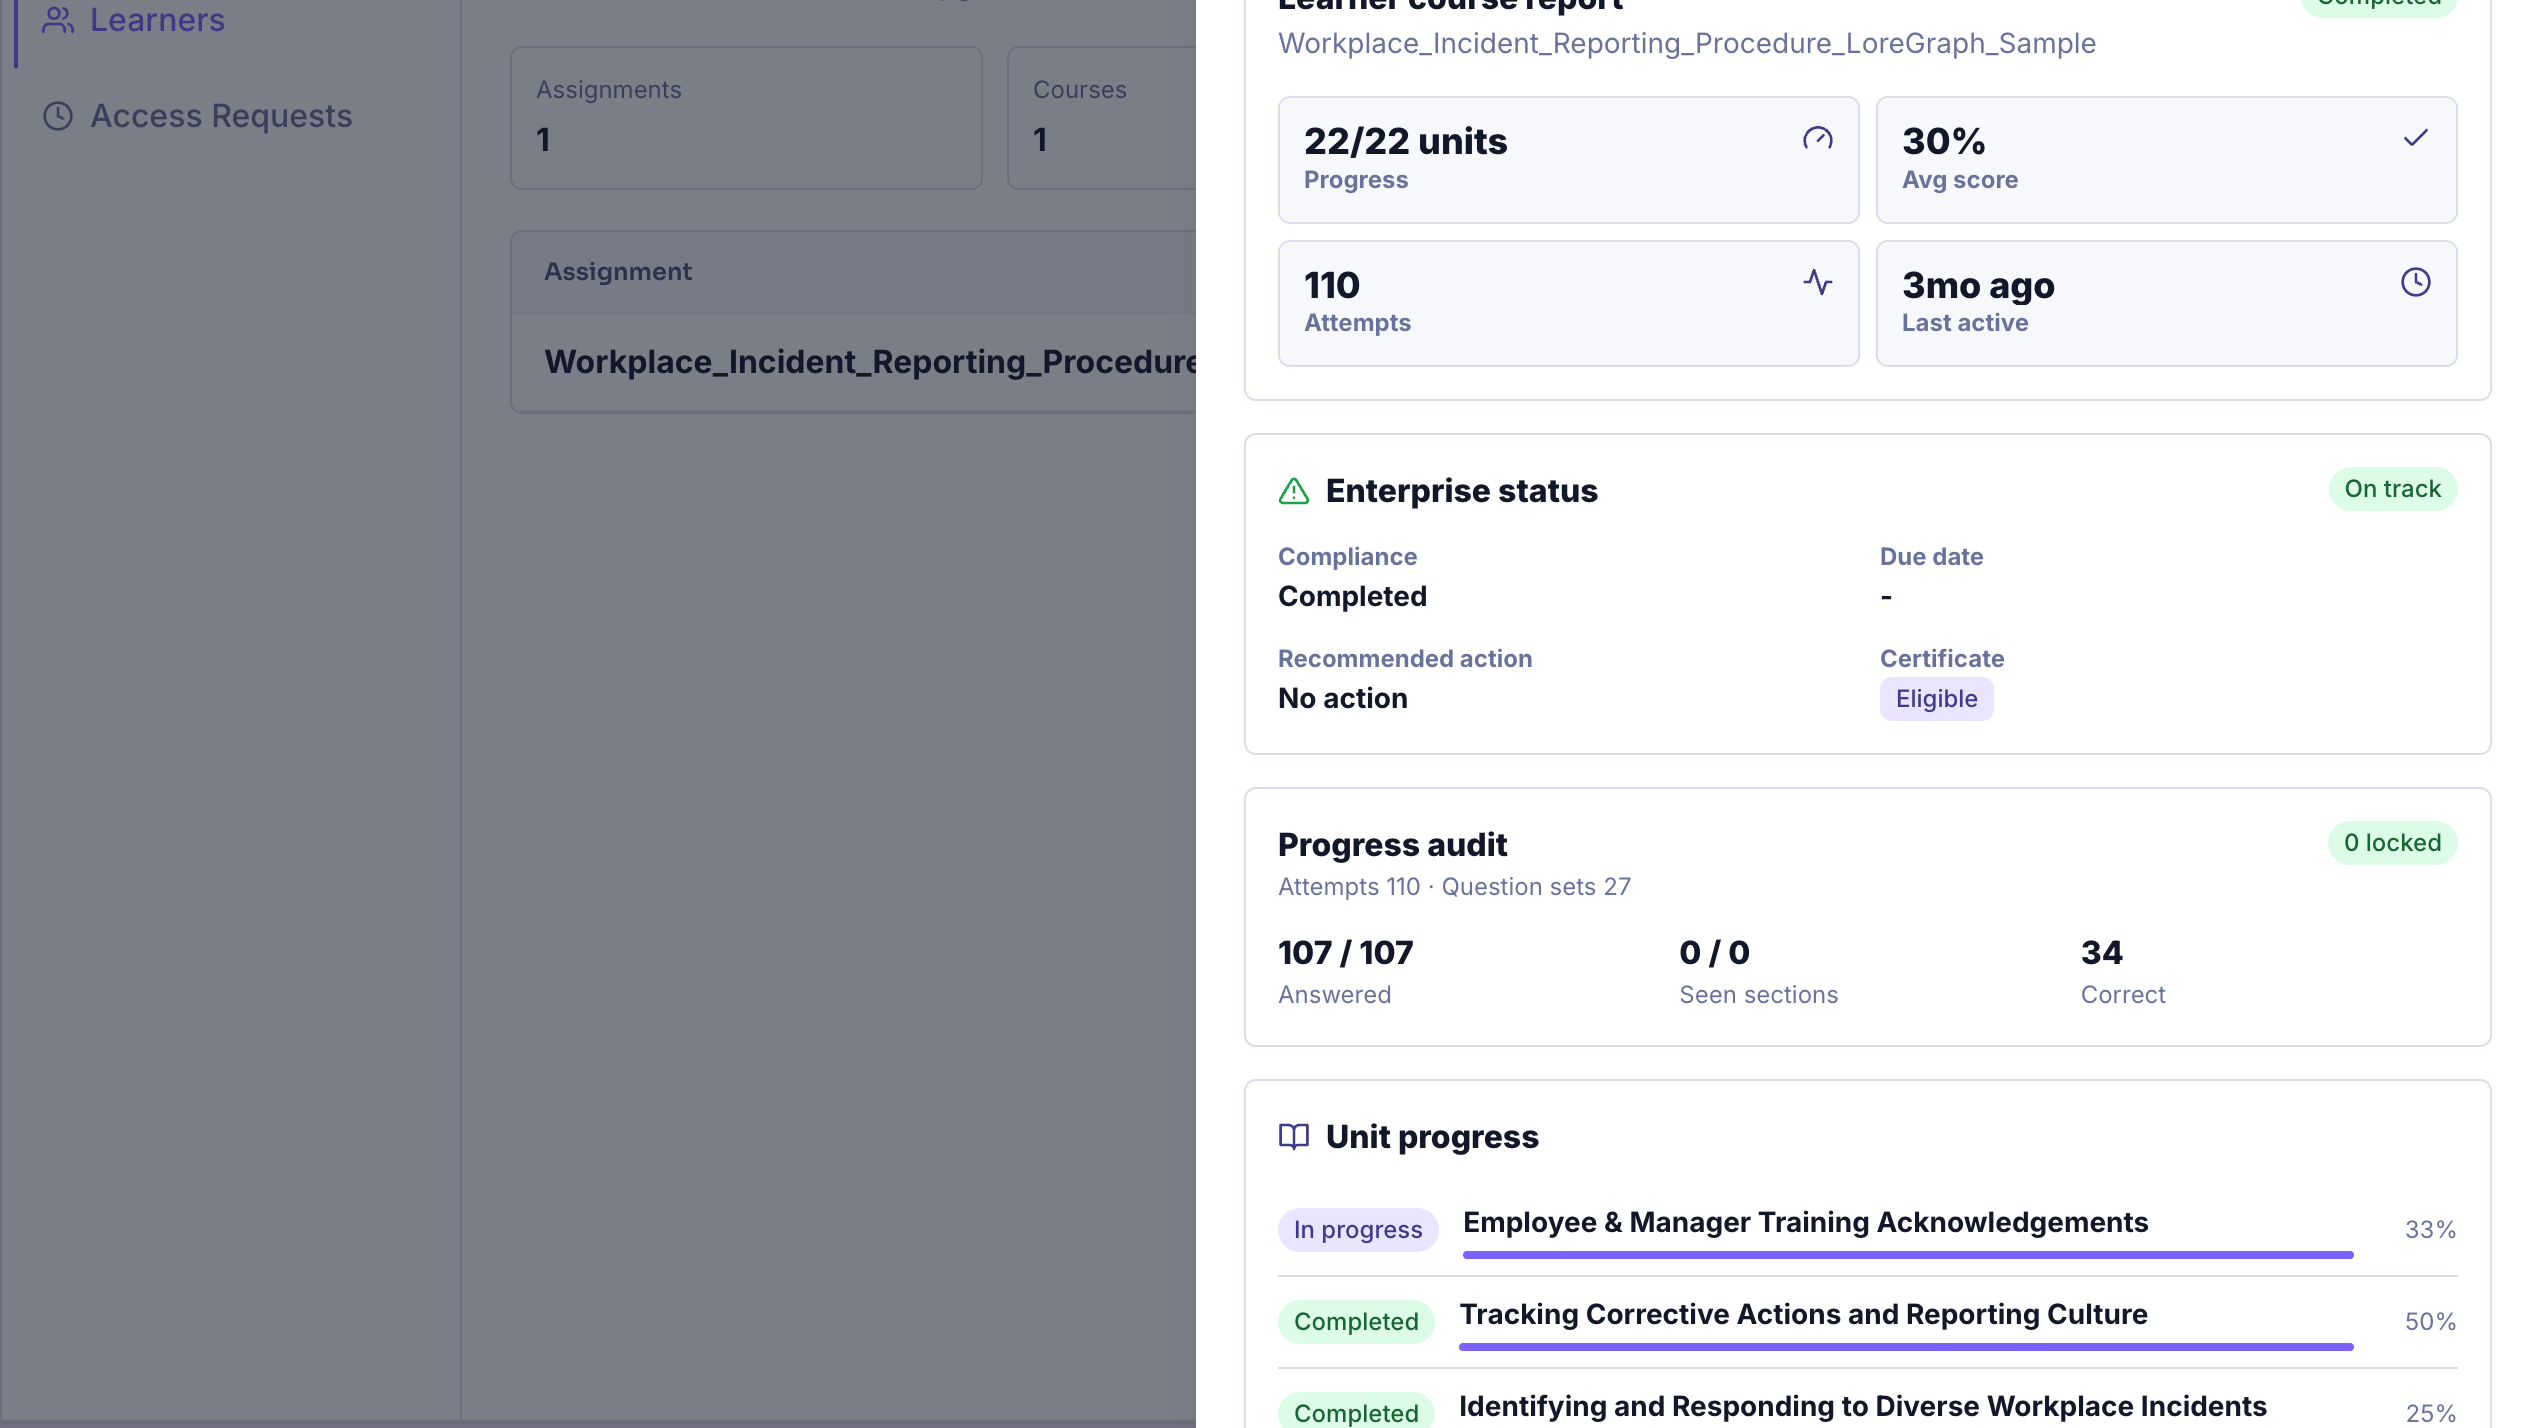Click the Assignments count card
This screenshot has width=2540, height=1428.
(x=746, y=118)
